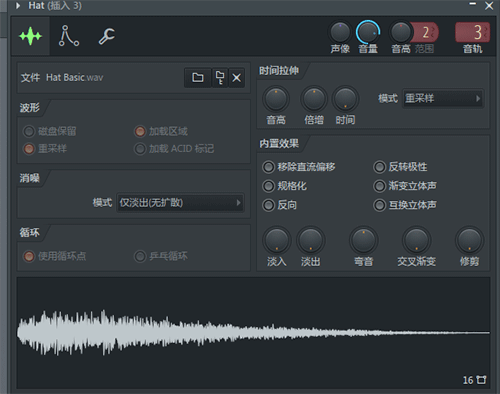Open the sample settings waveform tab
The width and height of the screenshot is (500, 394).
coord(30,36)
